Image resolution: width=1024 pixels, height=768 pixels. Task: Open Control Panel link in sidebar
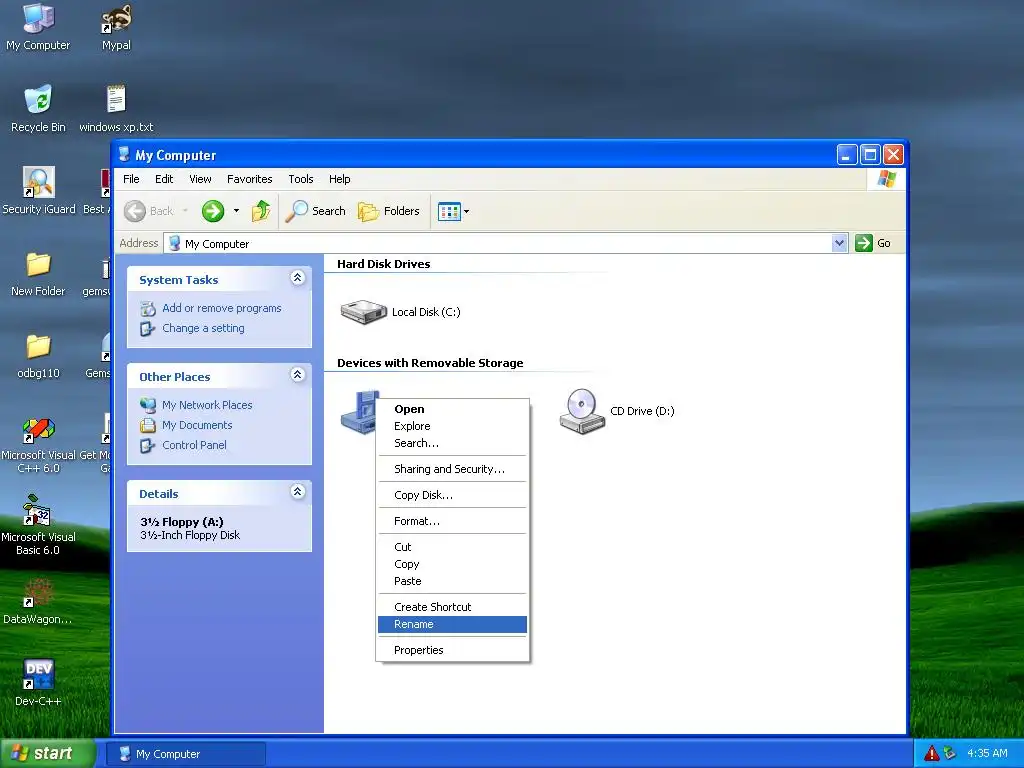[194, 445]
